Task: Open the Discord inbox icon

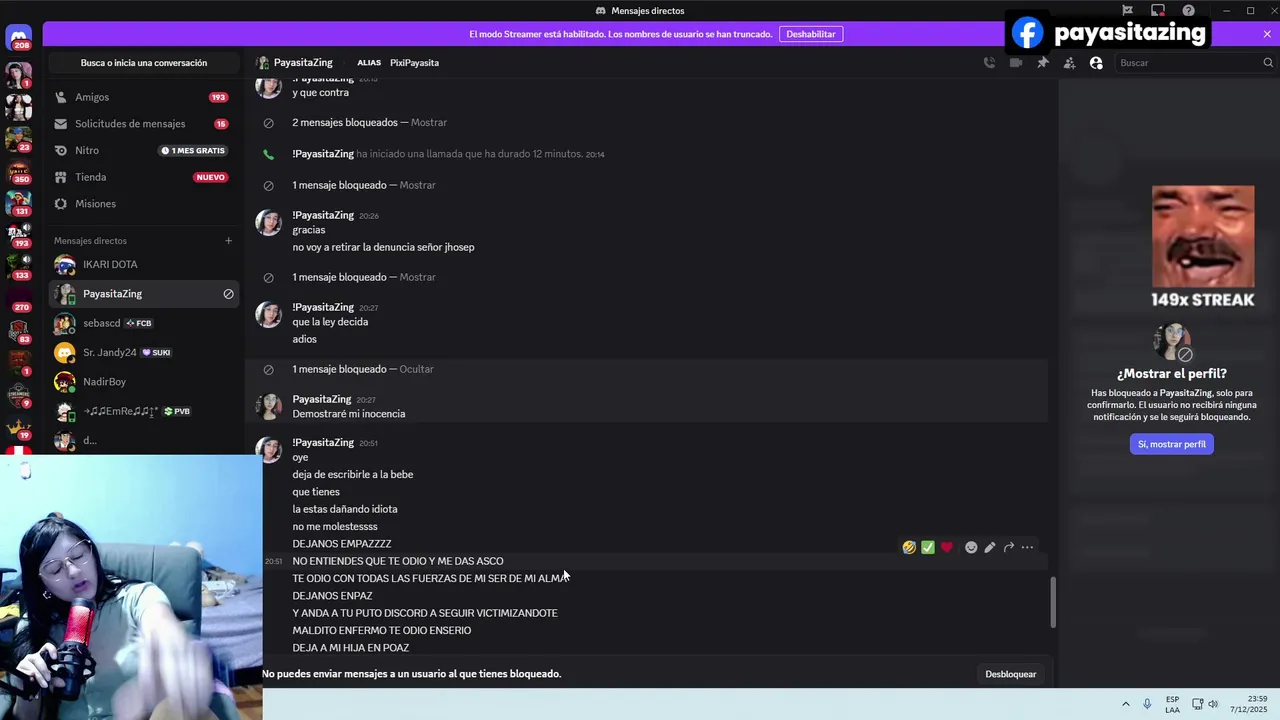Action: click(1158, 11)
